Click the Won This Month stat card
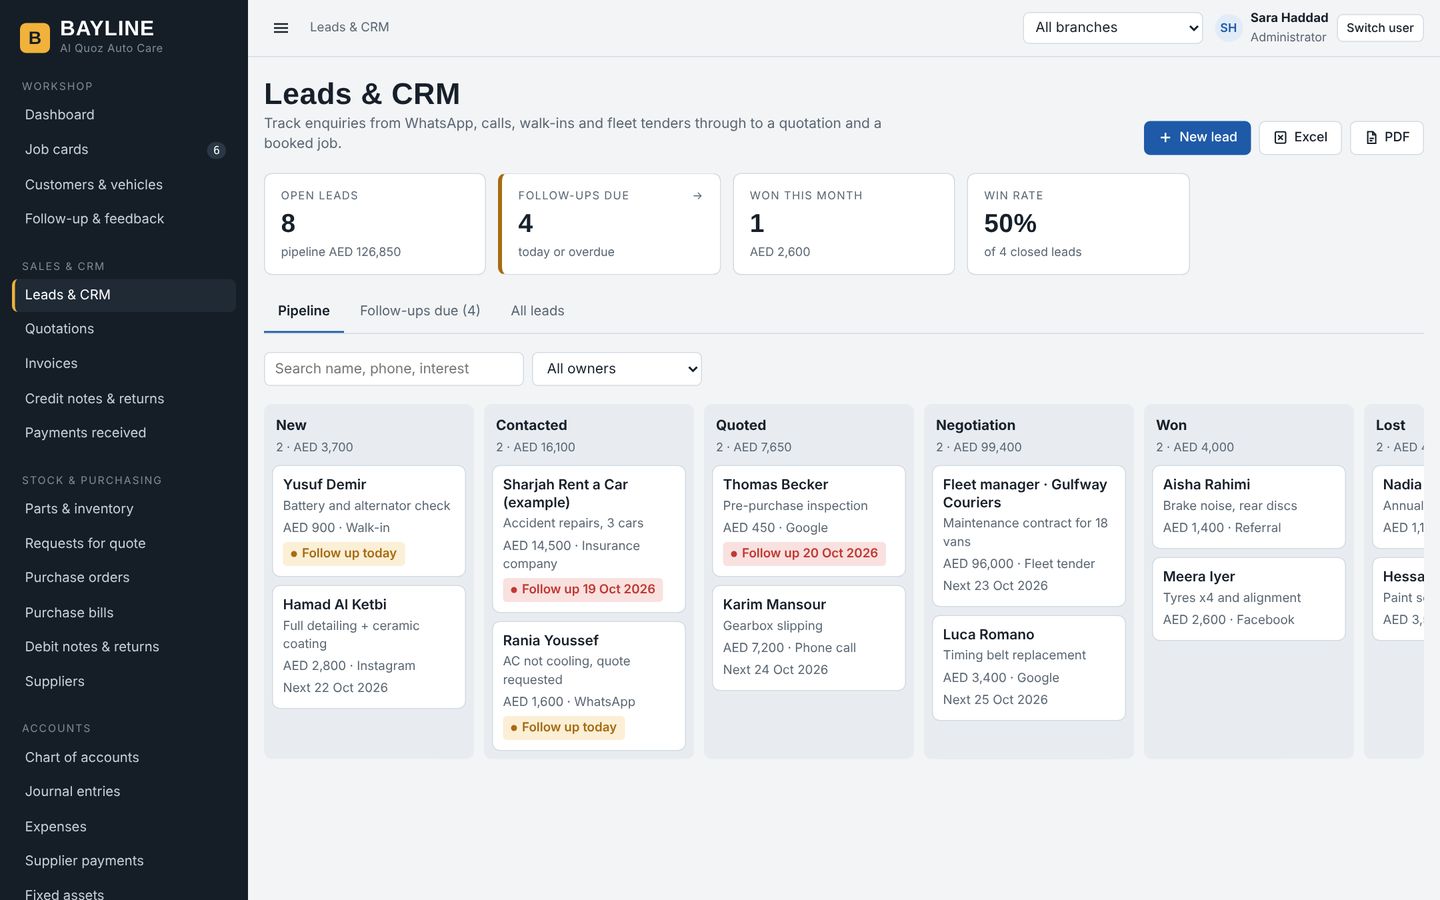 844,224
